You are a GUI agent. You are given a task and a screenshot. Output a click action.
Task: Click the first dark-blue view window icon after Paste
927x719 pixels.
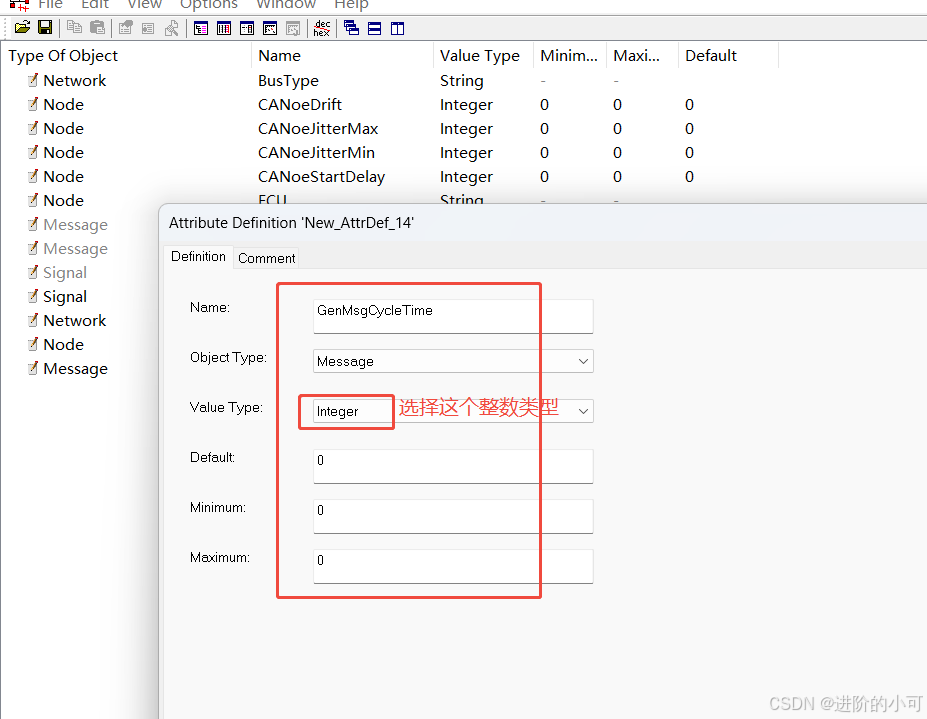click(201, 28)
